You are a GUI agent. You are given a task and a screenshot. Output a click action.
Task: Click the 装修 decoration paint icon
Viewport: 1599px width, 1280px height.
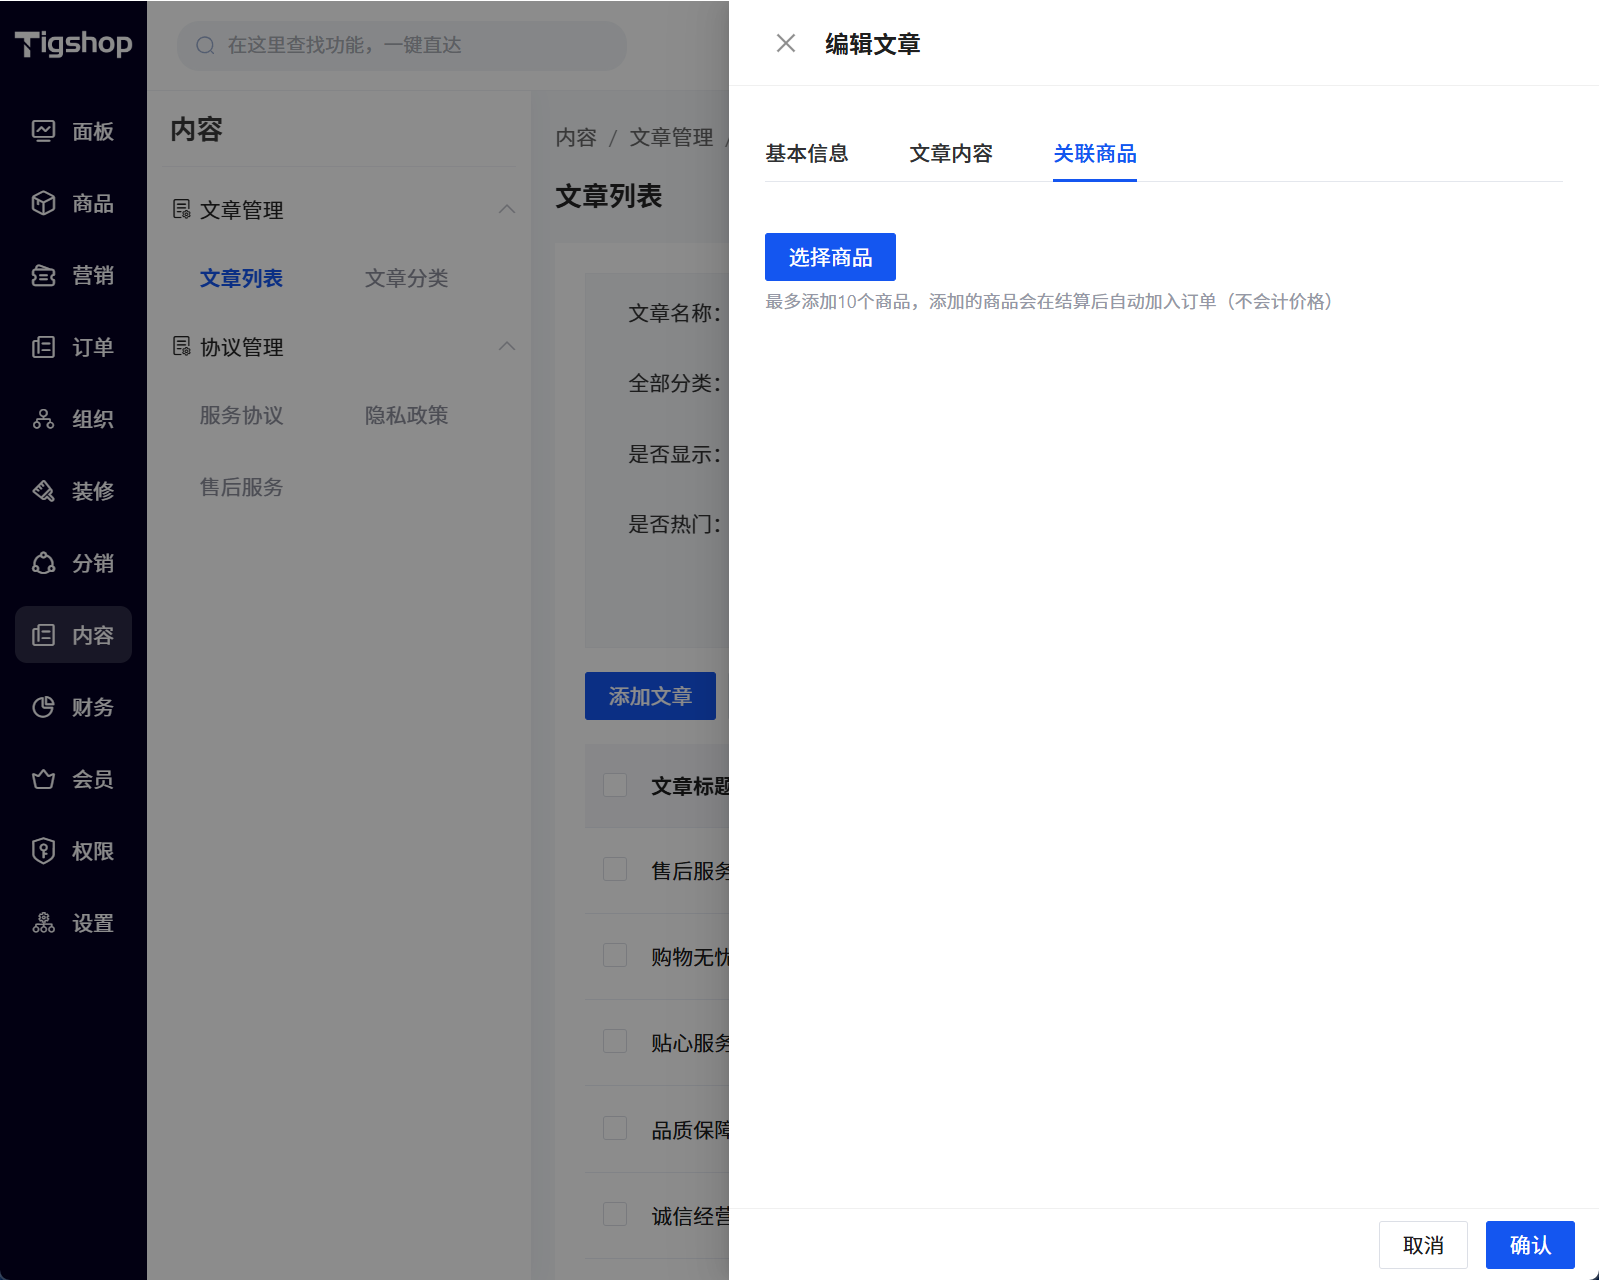coord(43,491)
